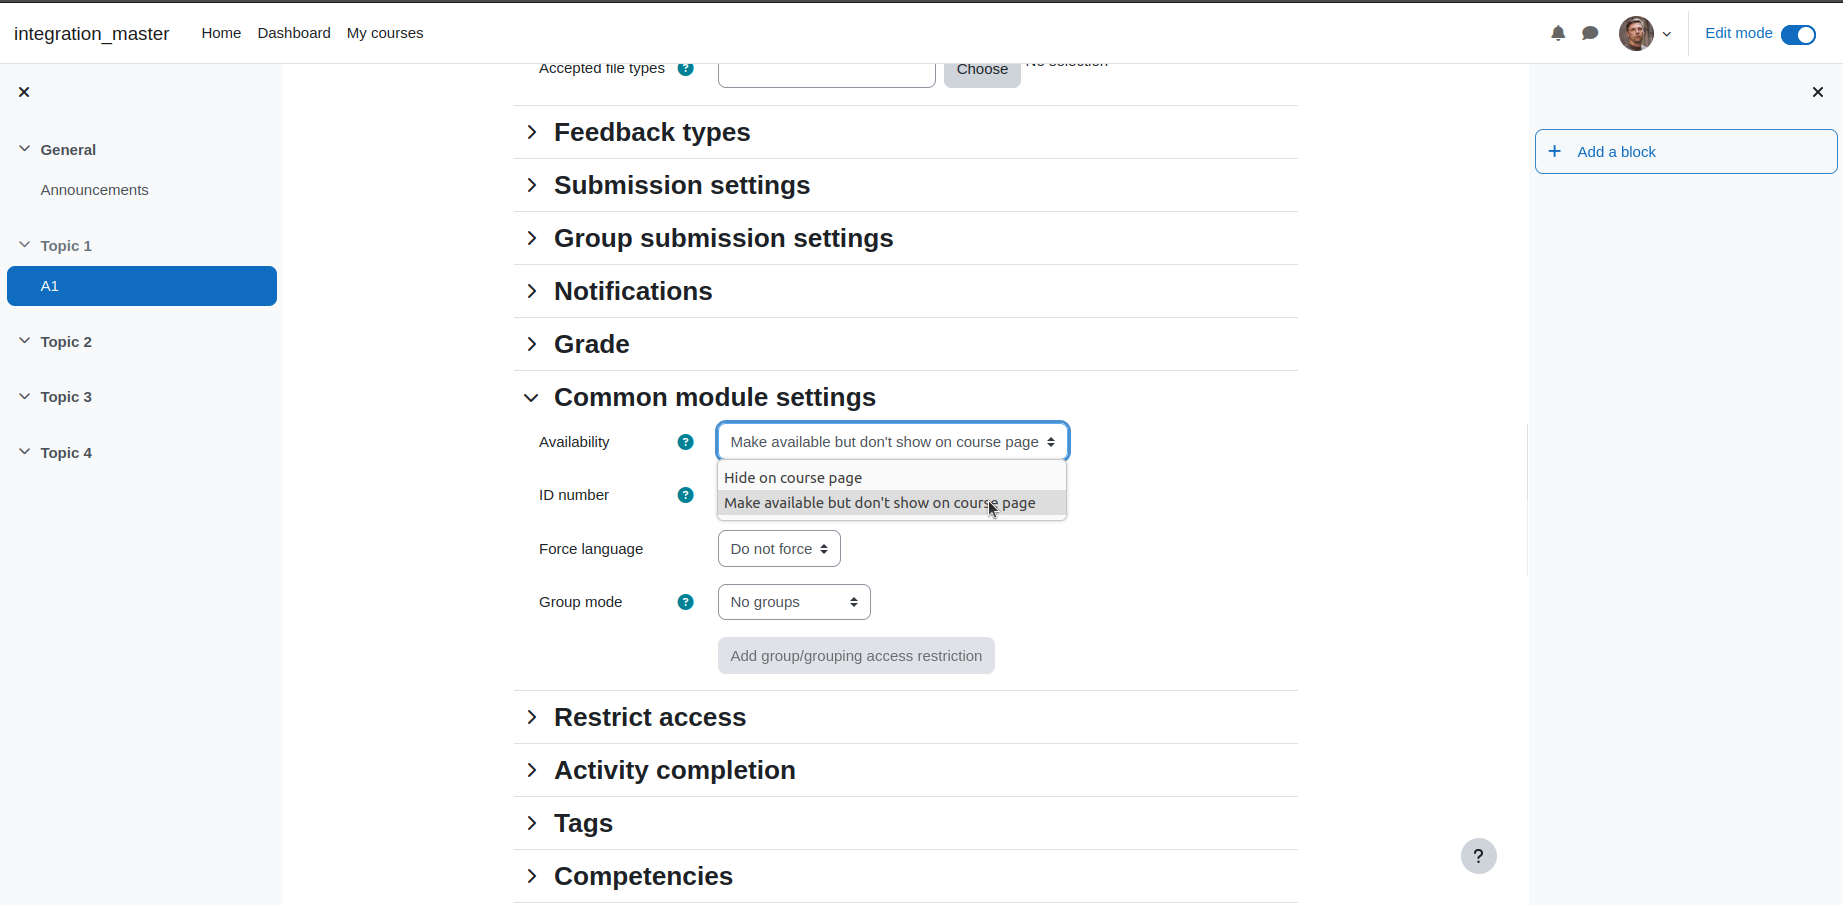
Task: Open the messaging chat bubble icon
Action: click(1590, 33)
